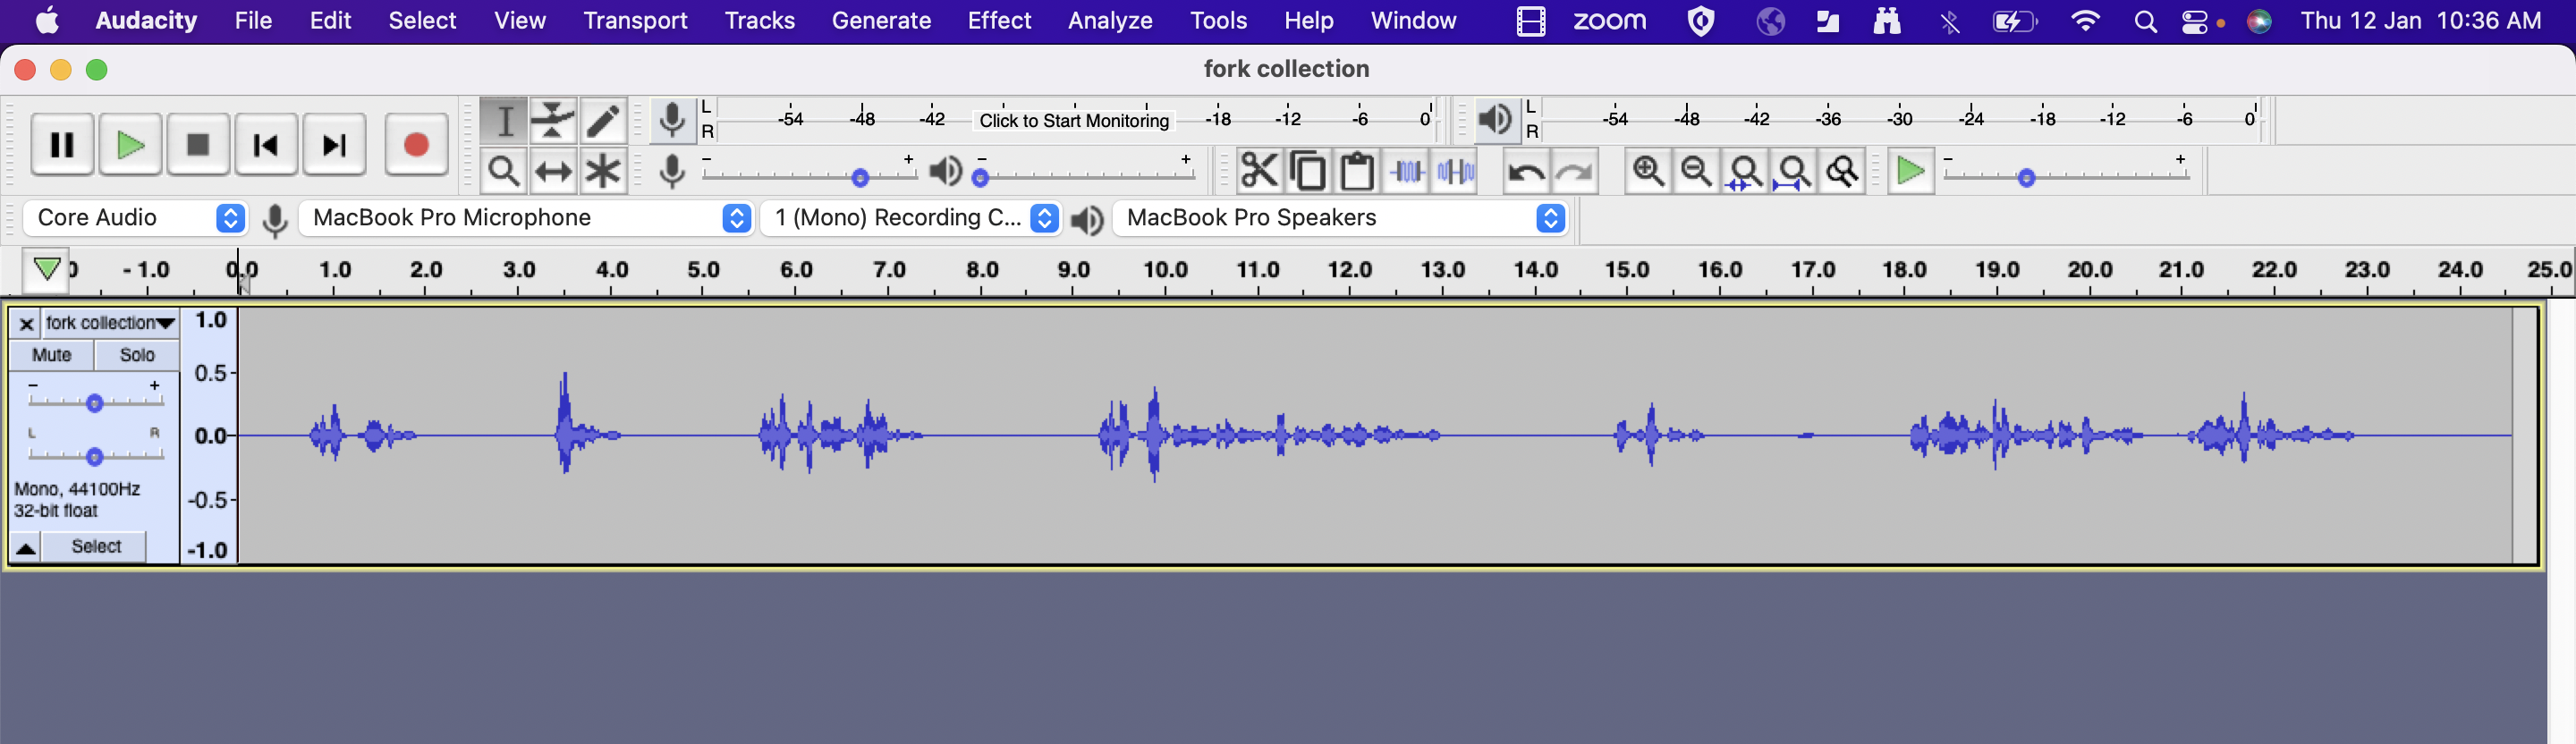Click the Bluetooth menu bar icon
Image resolution: width=2576 pixels, height=744 pixels.
click(x=1950, y=21)
